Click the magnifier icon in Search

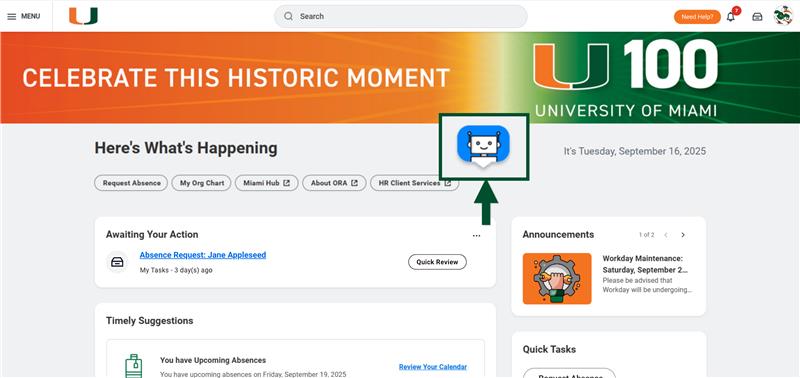[288, 16]
